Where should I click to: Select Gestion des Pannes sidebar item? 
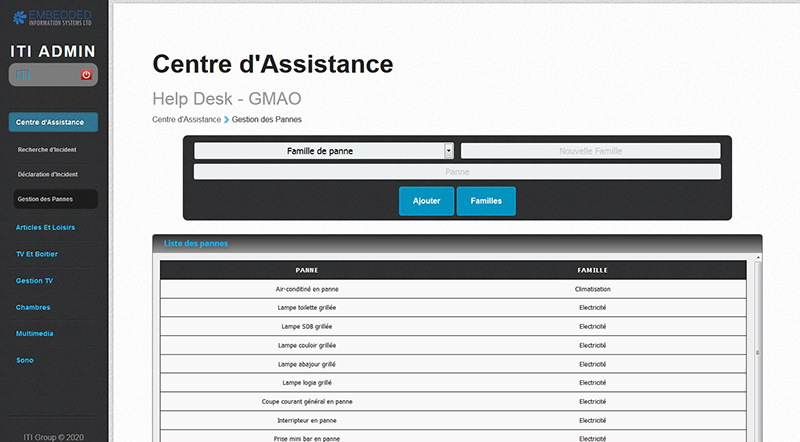click(46, 199)
